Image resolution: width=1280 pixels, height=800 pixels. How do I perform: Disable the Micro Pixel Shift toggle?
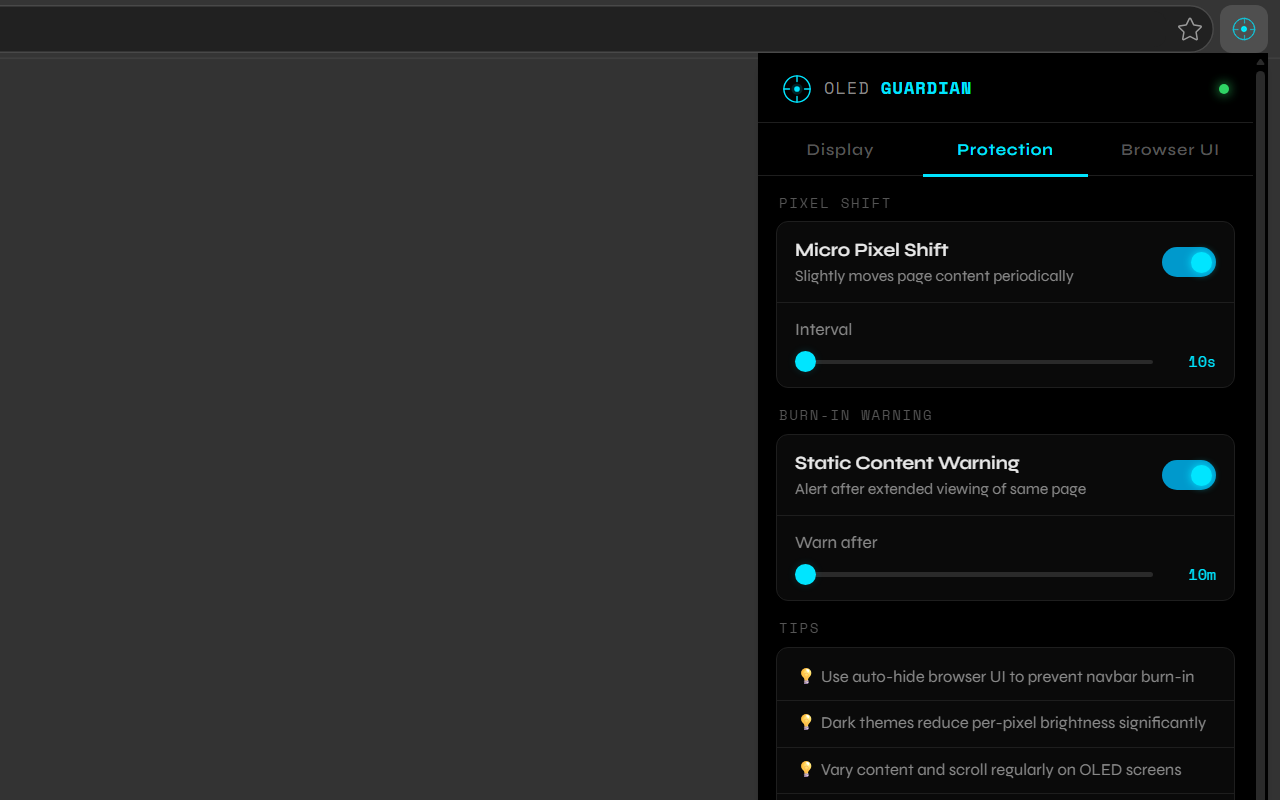pyautogui.click(x=1189, y=262)
